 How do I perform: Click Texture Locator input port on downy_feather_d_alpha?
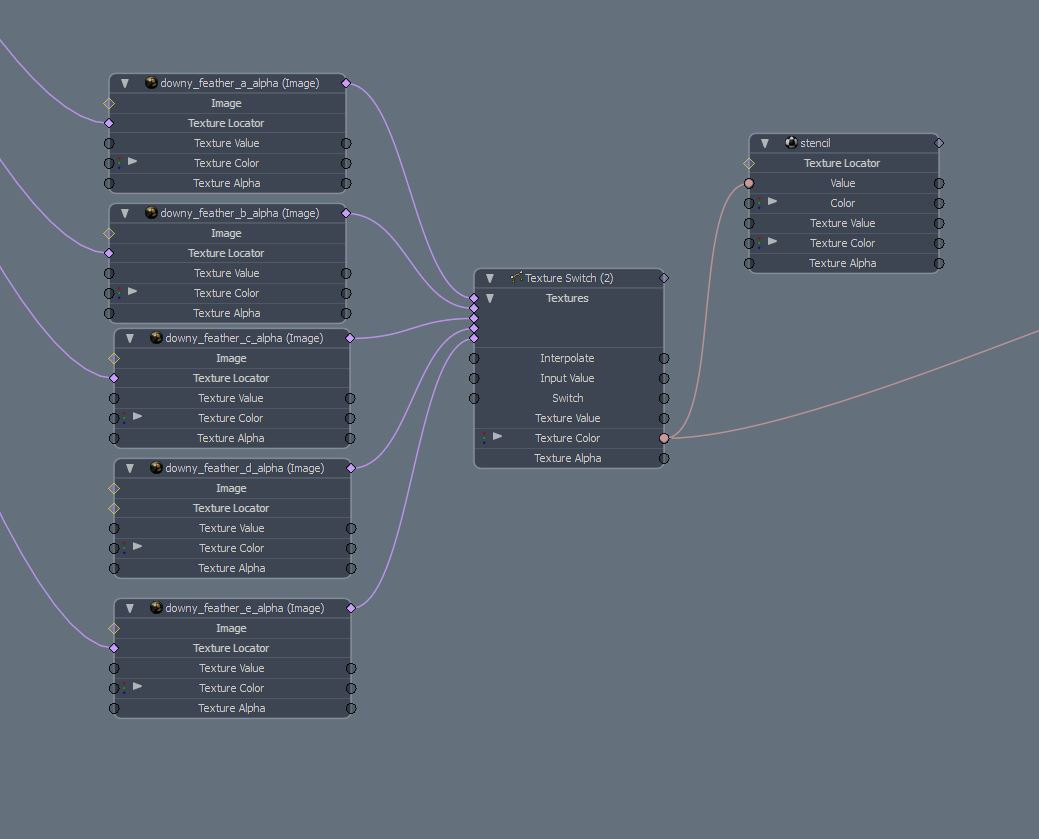pyautogui.click(x=114, y=508)
